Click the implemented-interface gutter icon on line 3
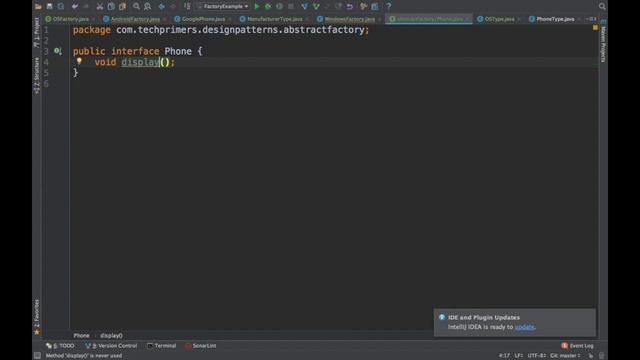 coord(58,51)
